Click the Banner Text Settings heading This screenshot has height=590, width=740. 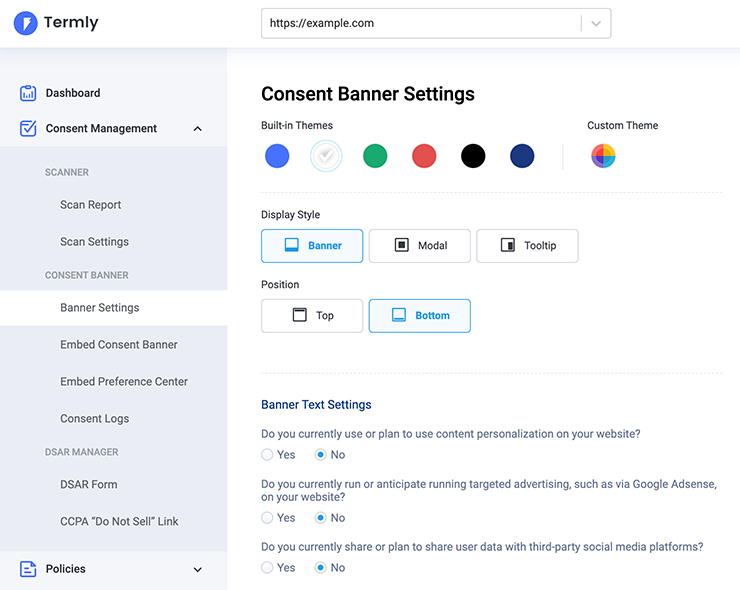click(316, 405)
